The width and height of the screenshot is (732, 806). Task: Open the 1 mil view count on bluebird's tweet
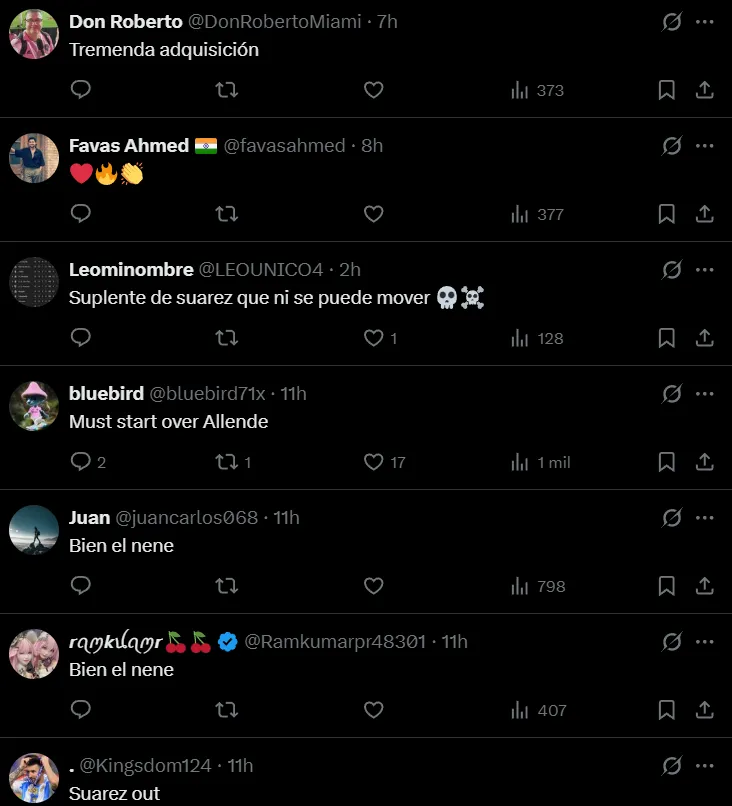click(541, 463)
